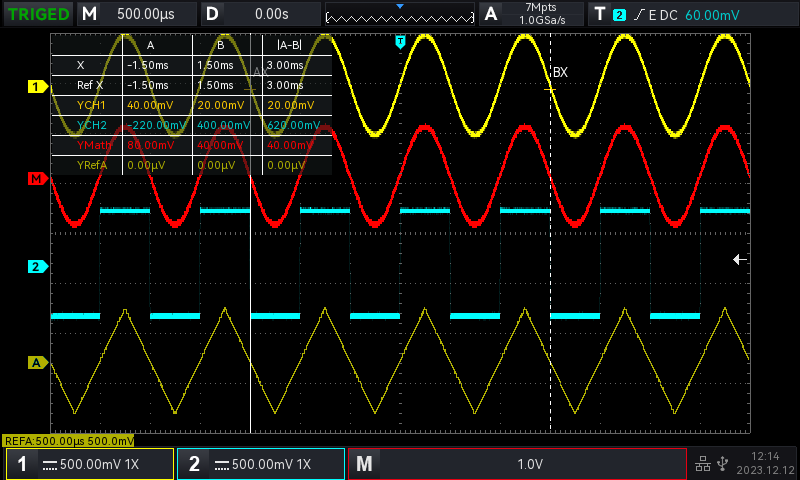Open trigger settings showing 60.00mV
This screenshot has height=480, width=800.
(693, 14)
